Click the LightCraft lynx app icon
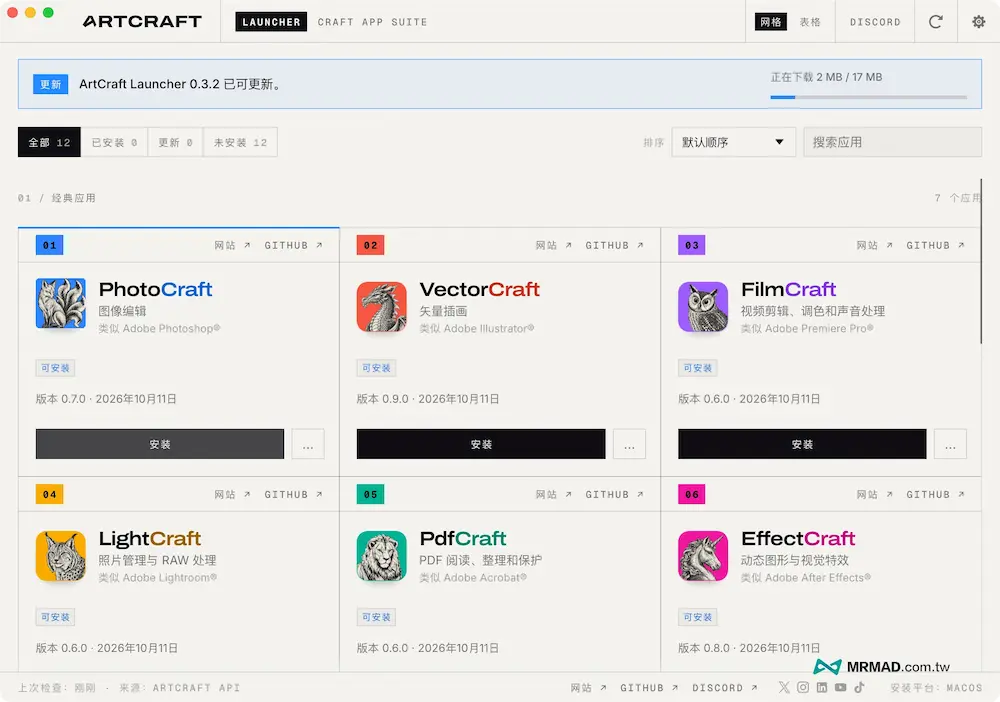 pyautogui.click(x=61, y=556)
